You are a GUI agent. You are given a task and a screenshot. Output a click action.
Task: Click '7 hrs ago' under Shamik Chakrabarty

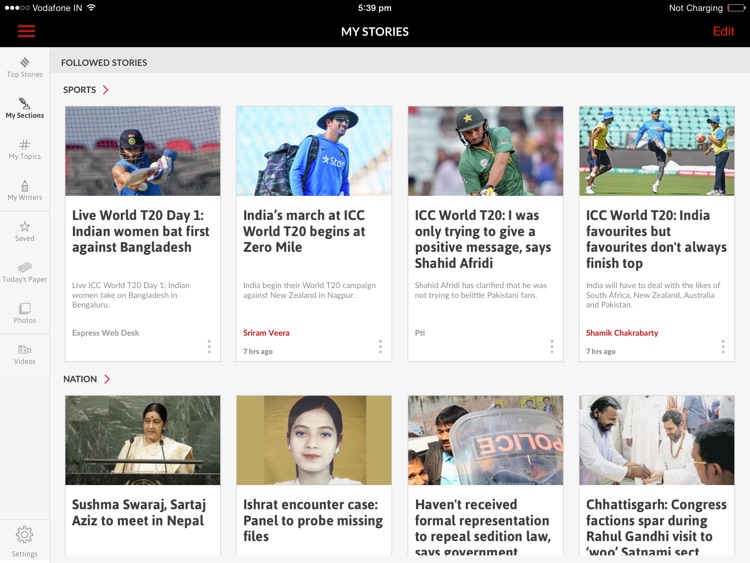[600, 352]
